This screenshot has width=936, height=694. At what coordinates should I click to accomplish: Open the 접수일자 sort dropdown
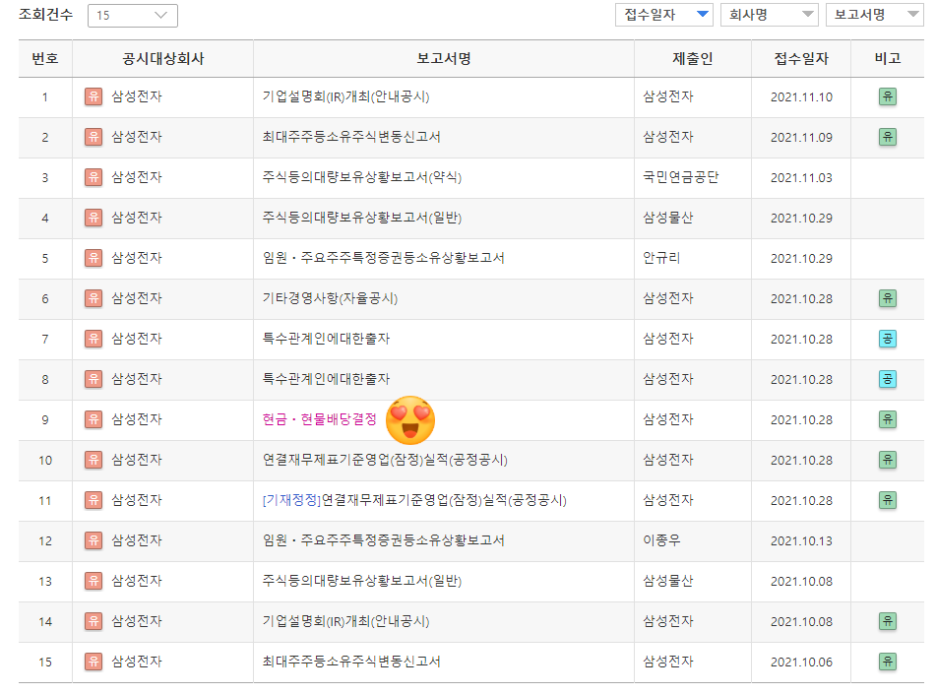coord(665,14)
